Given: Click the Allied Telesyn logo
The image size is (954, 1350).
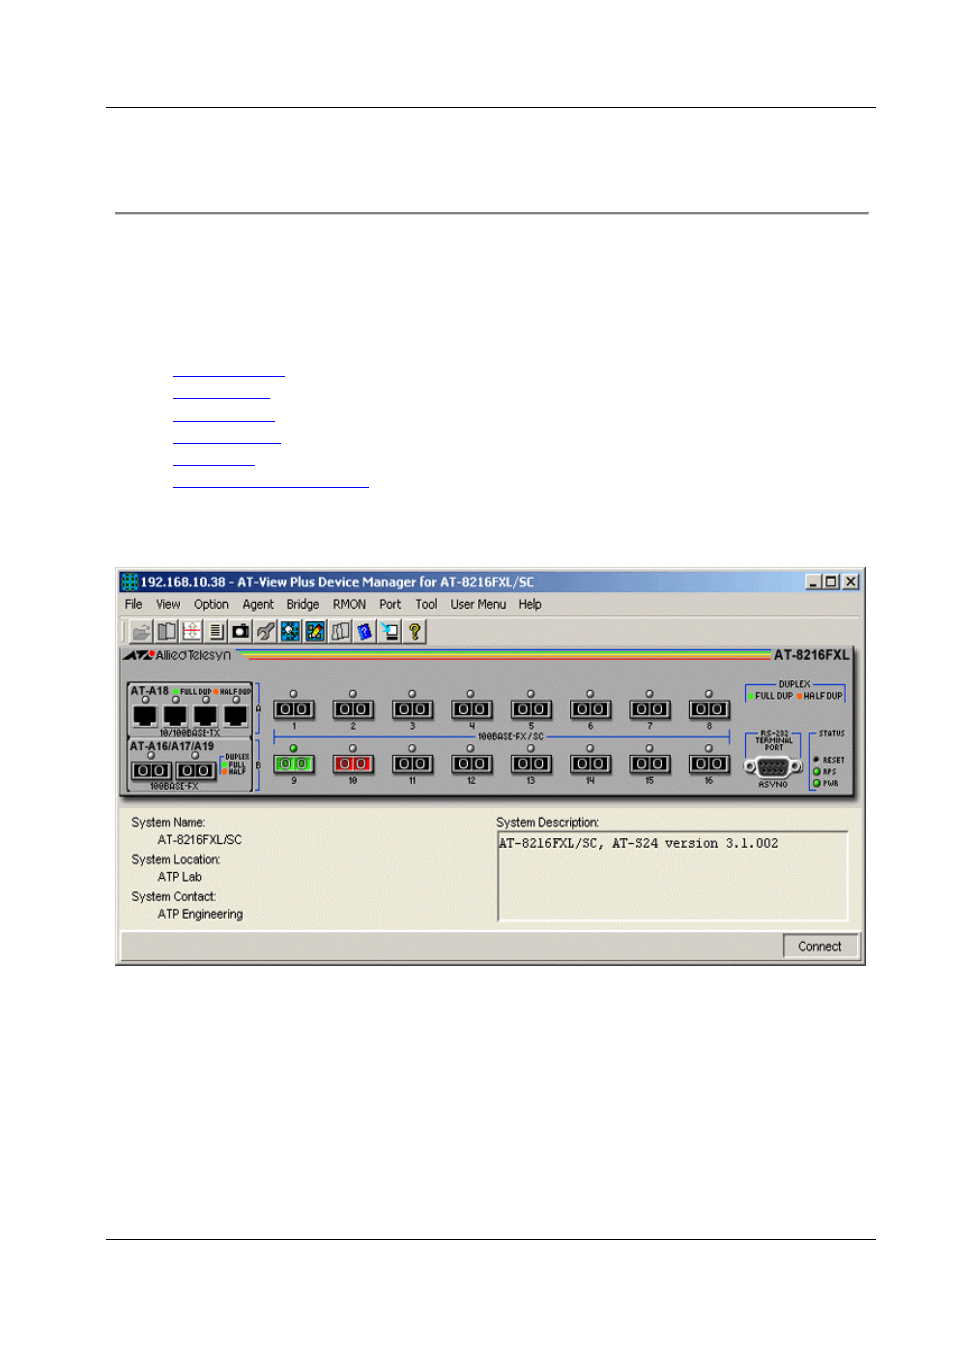Looking at the screenshot, I should [x=177, y=655].
